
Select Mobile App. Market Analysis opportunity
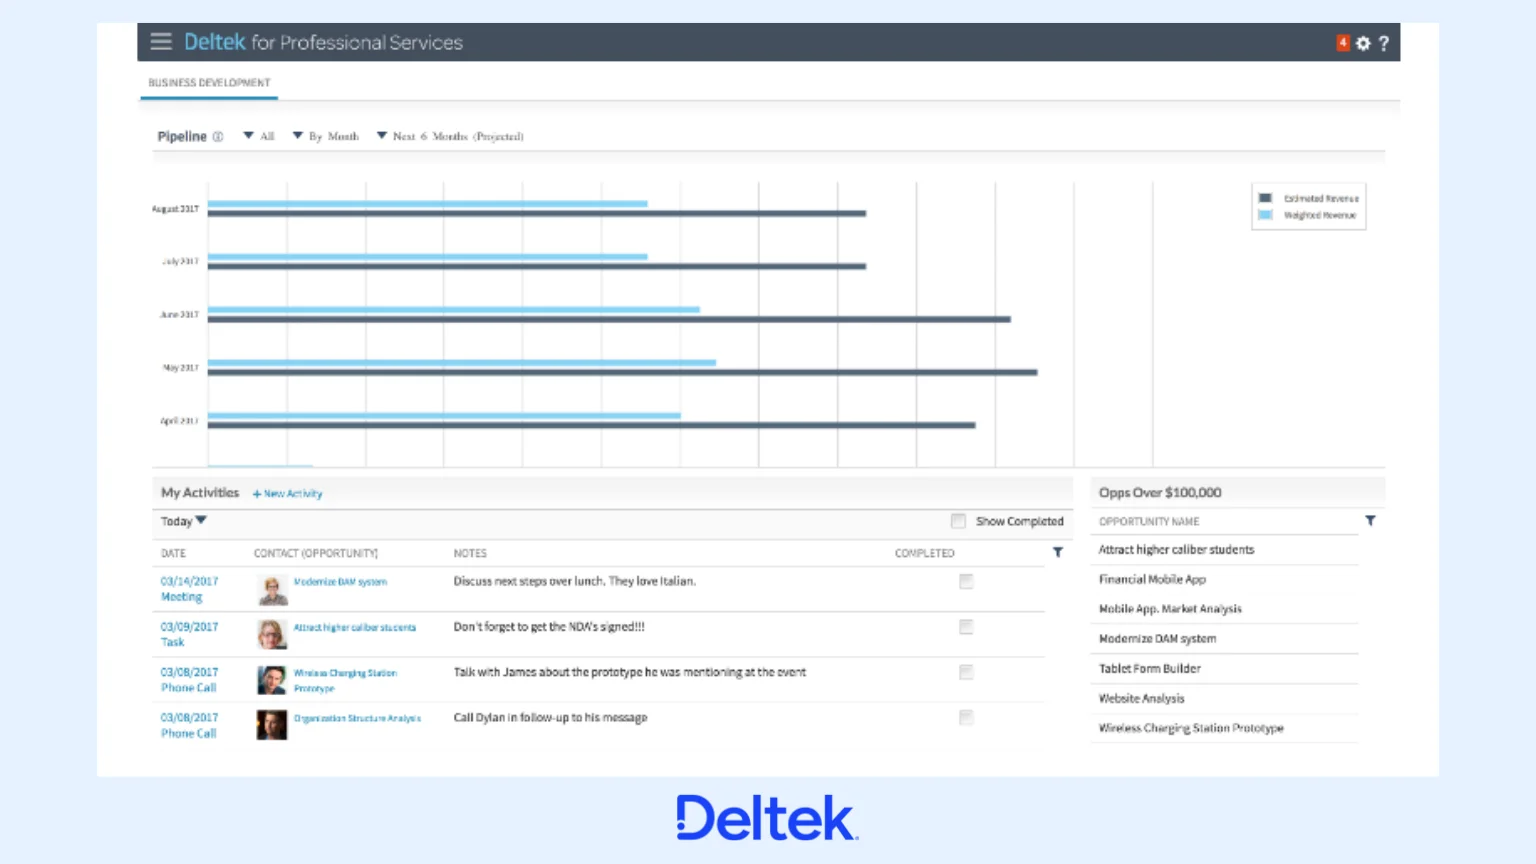point(1170,609)
